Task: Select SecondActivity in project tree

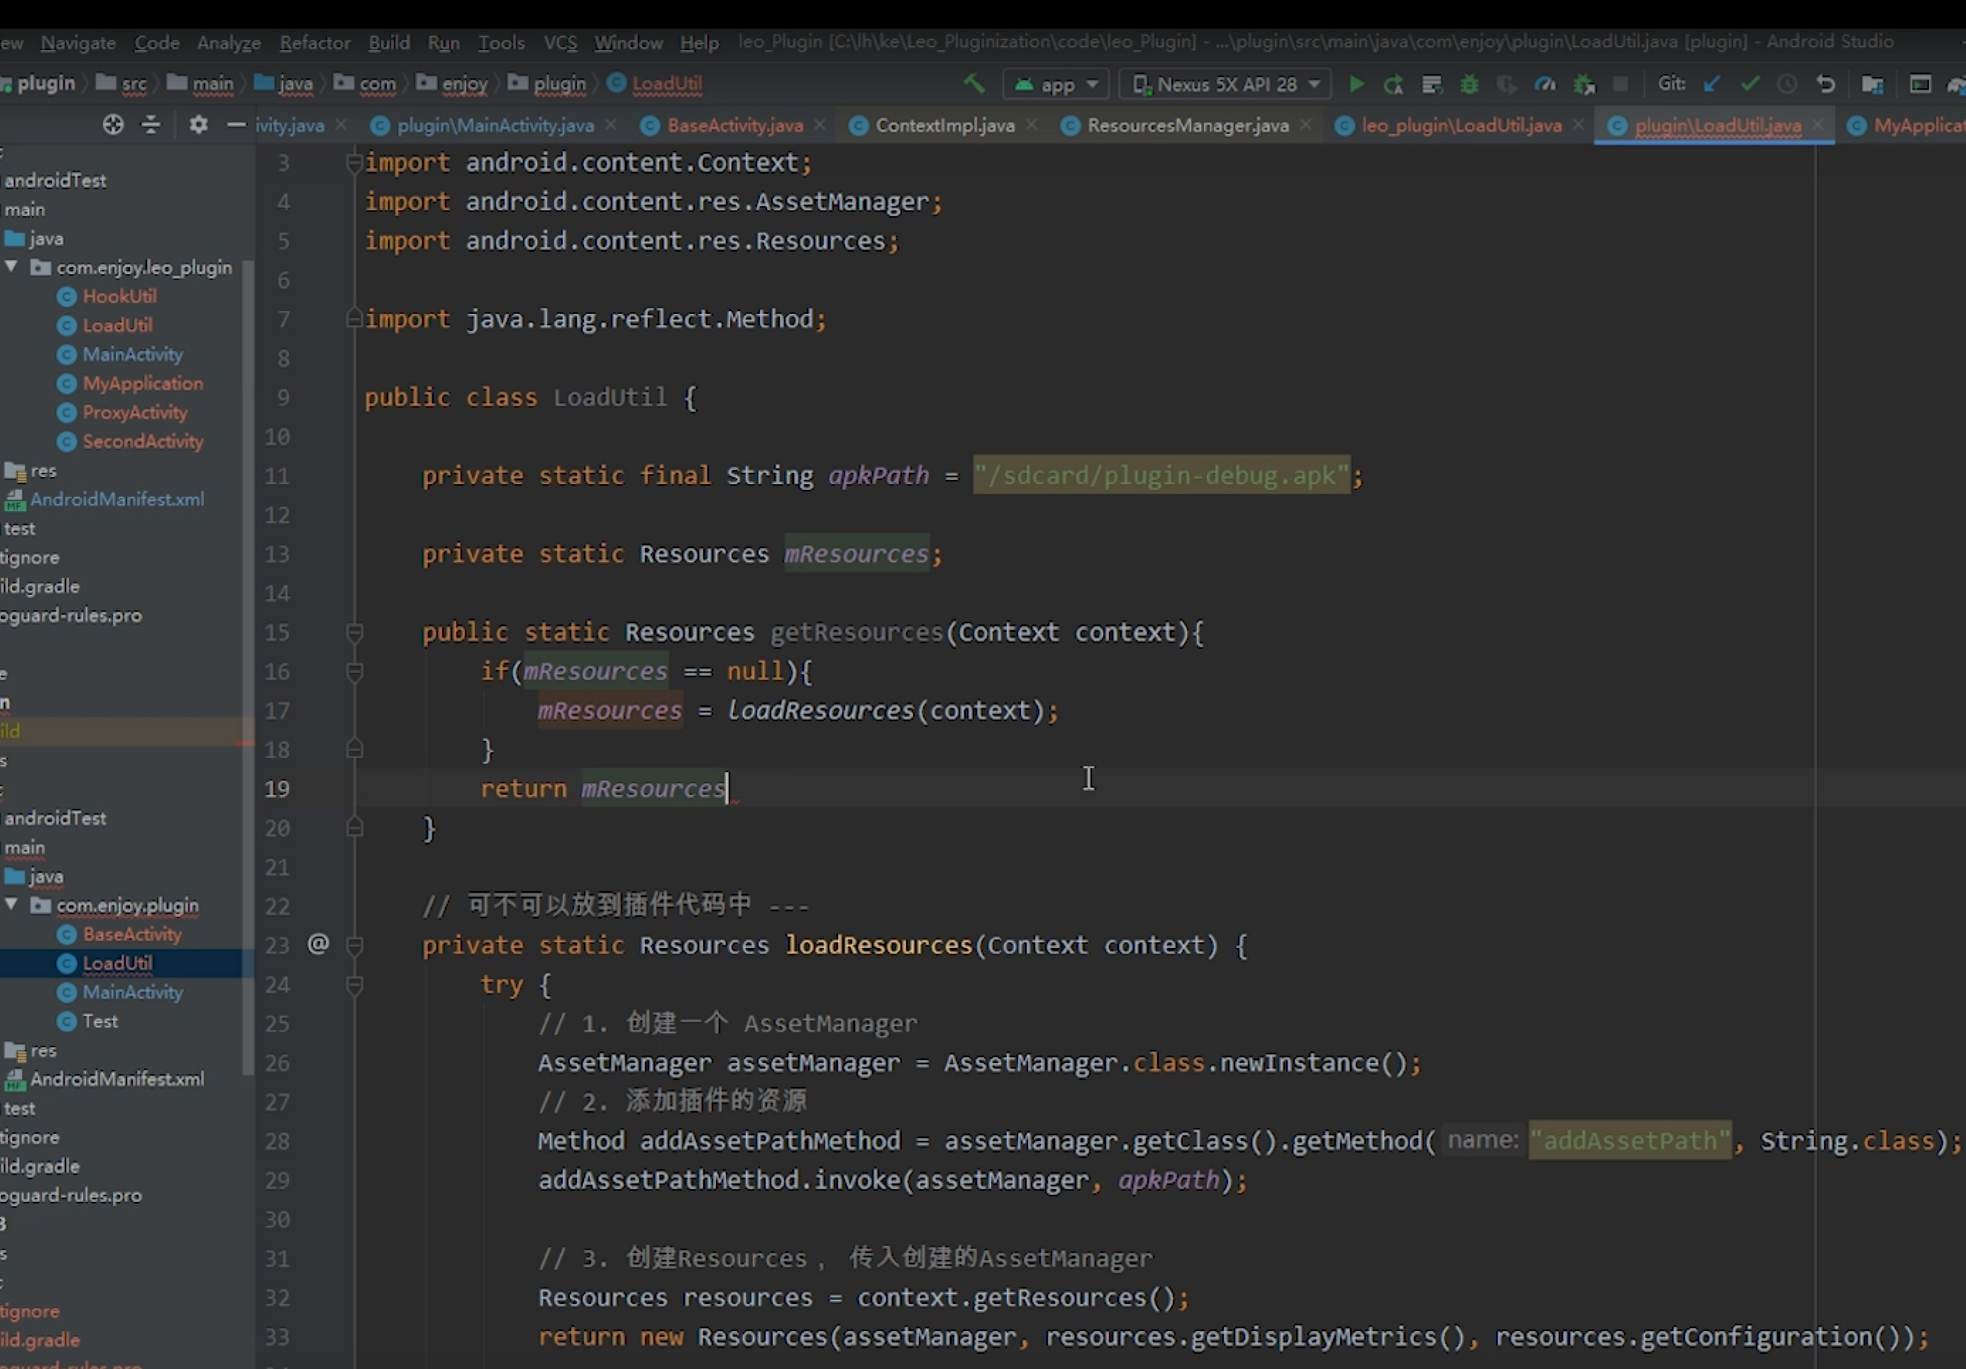Action: coord(142,441)
